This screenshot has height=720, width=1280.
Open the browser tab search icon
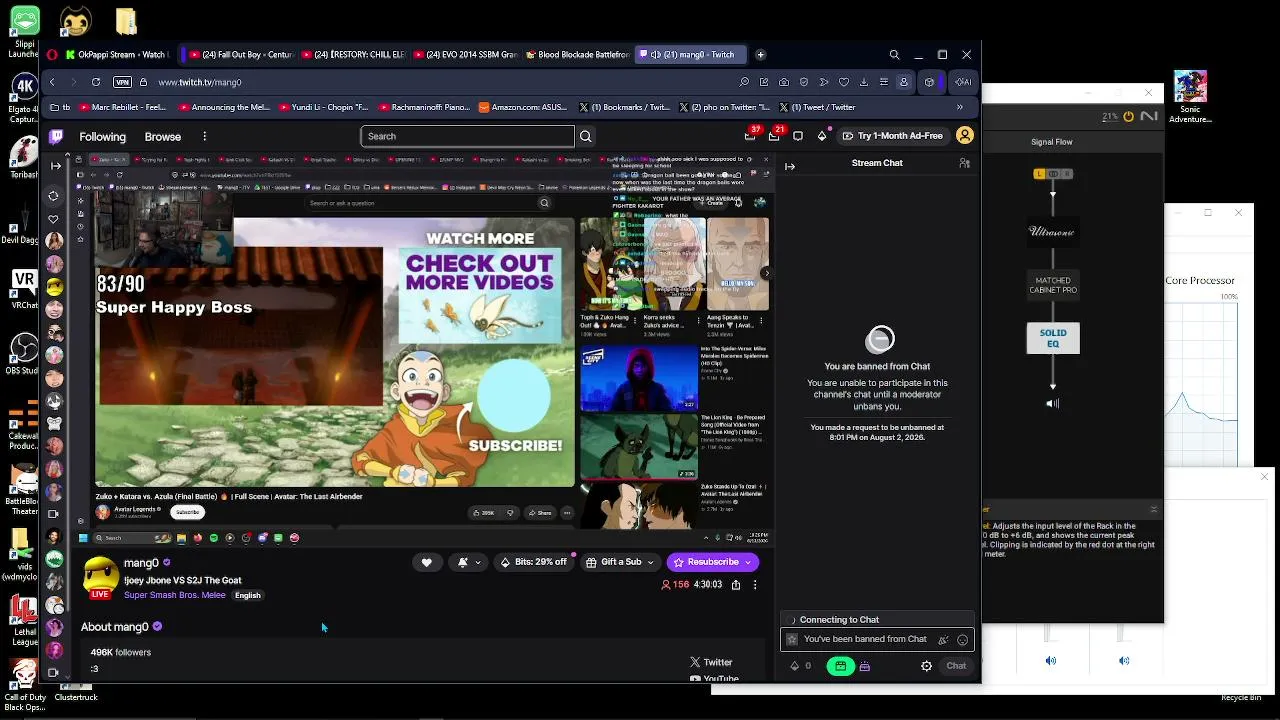tap(894, 55)
